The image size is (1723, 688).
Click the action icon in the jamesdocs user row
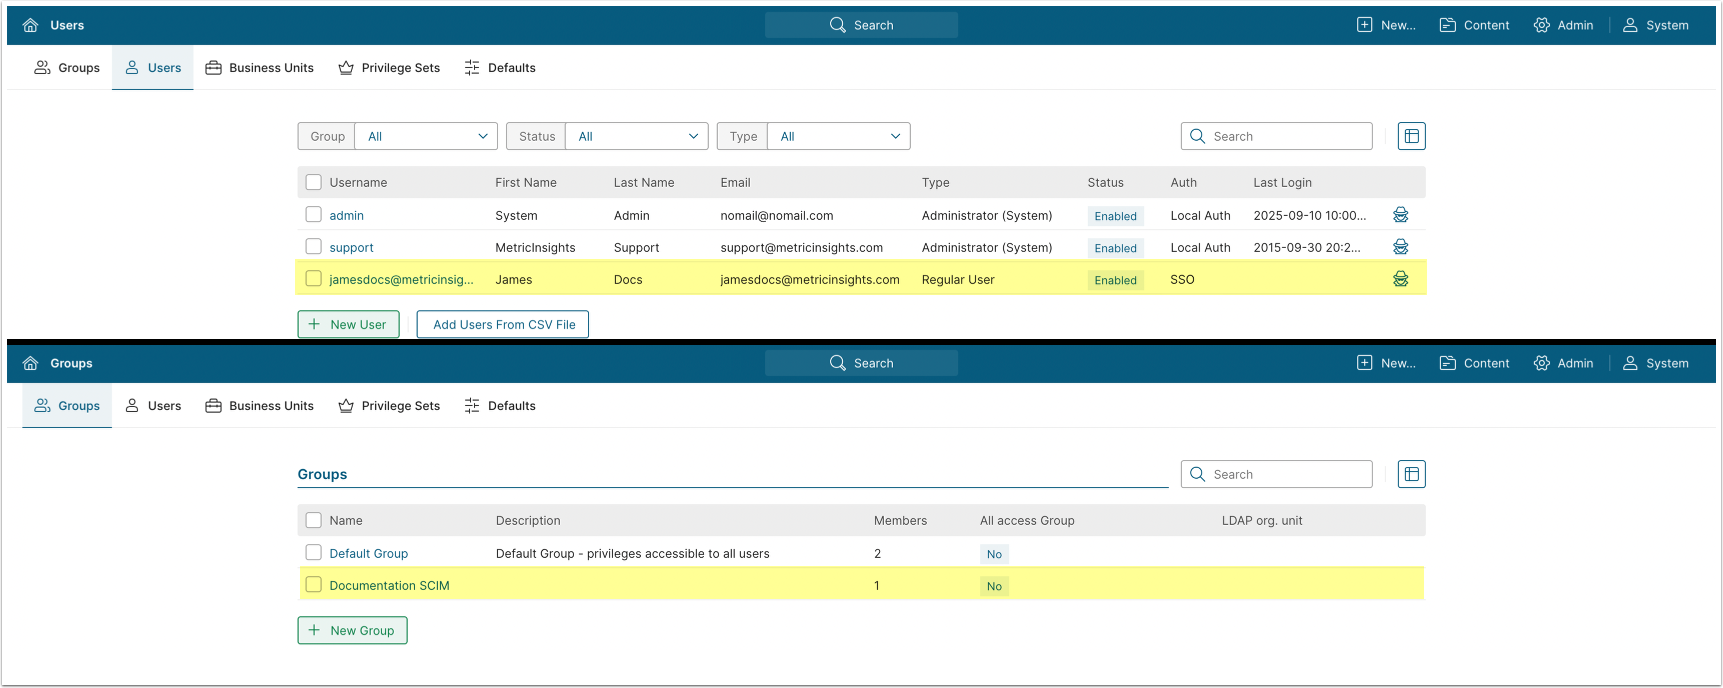click(1400, 279)
